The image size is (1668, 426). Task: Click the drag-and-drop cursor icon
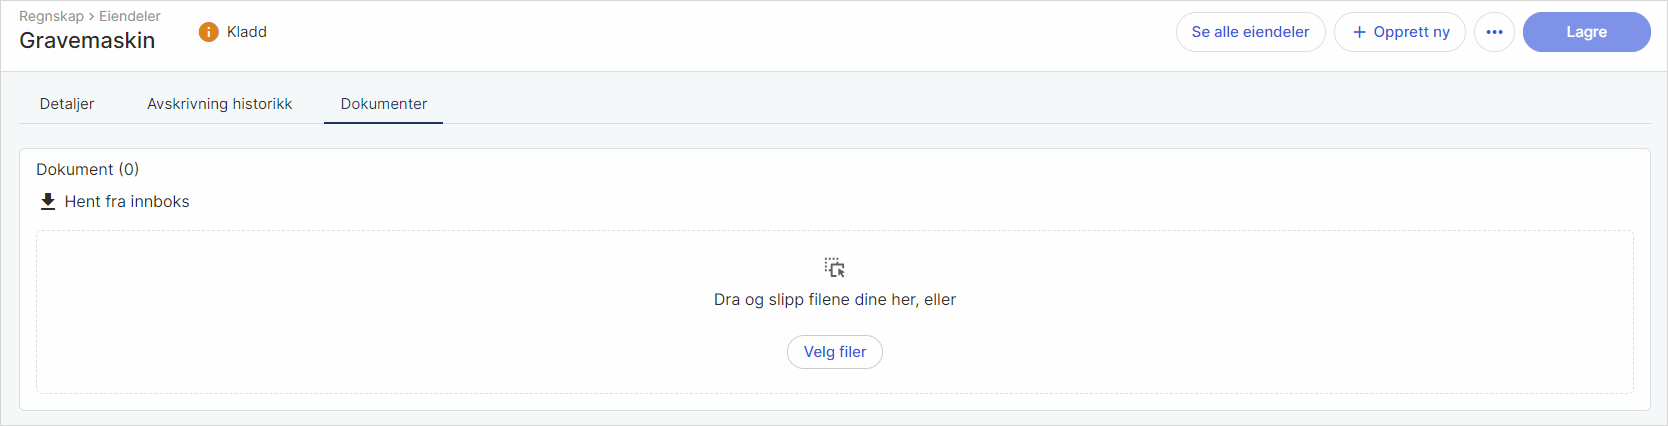(835, 267)
